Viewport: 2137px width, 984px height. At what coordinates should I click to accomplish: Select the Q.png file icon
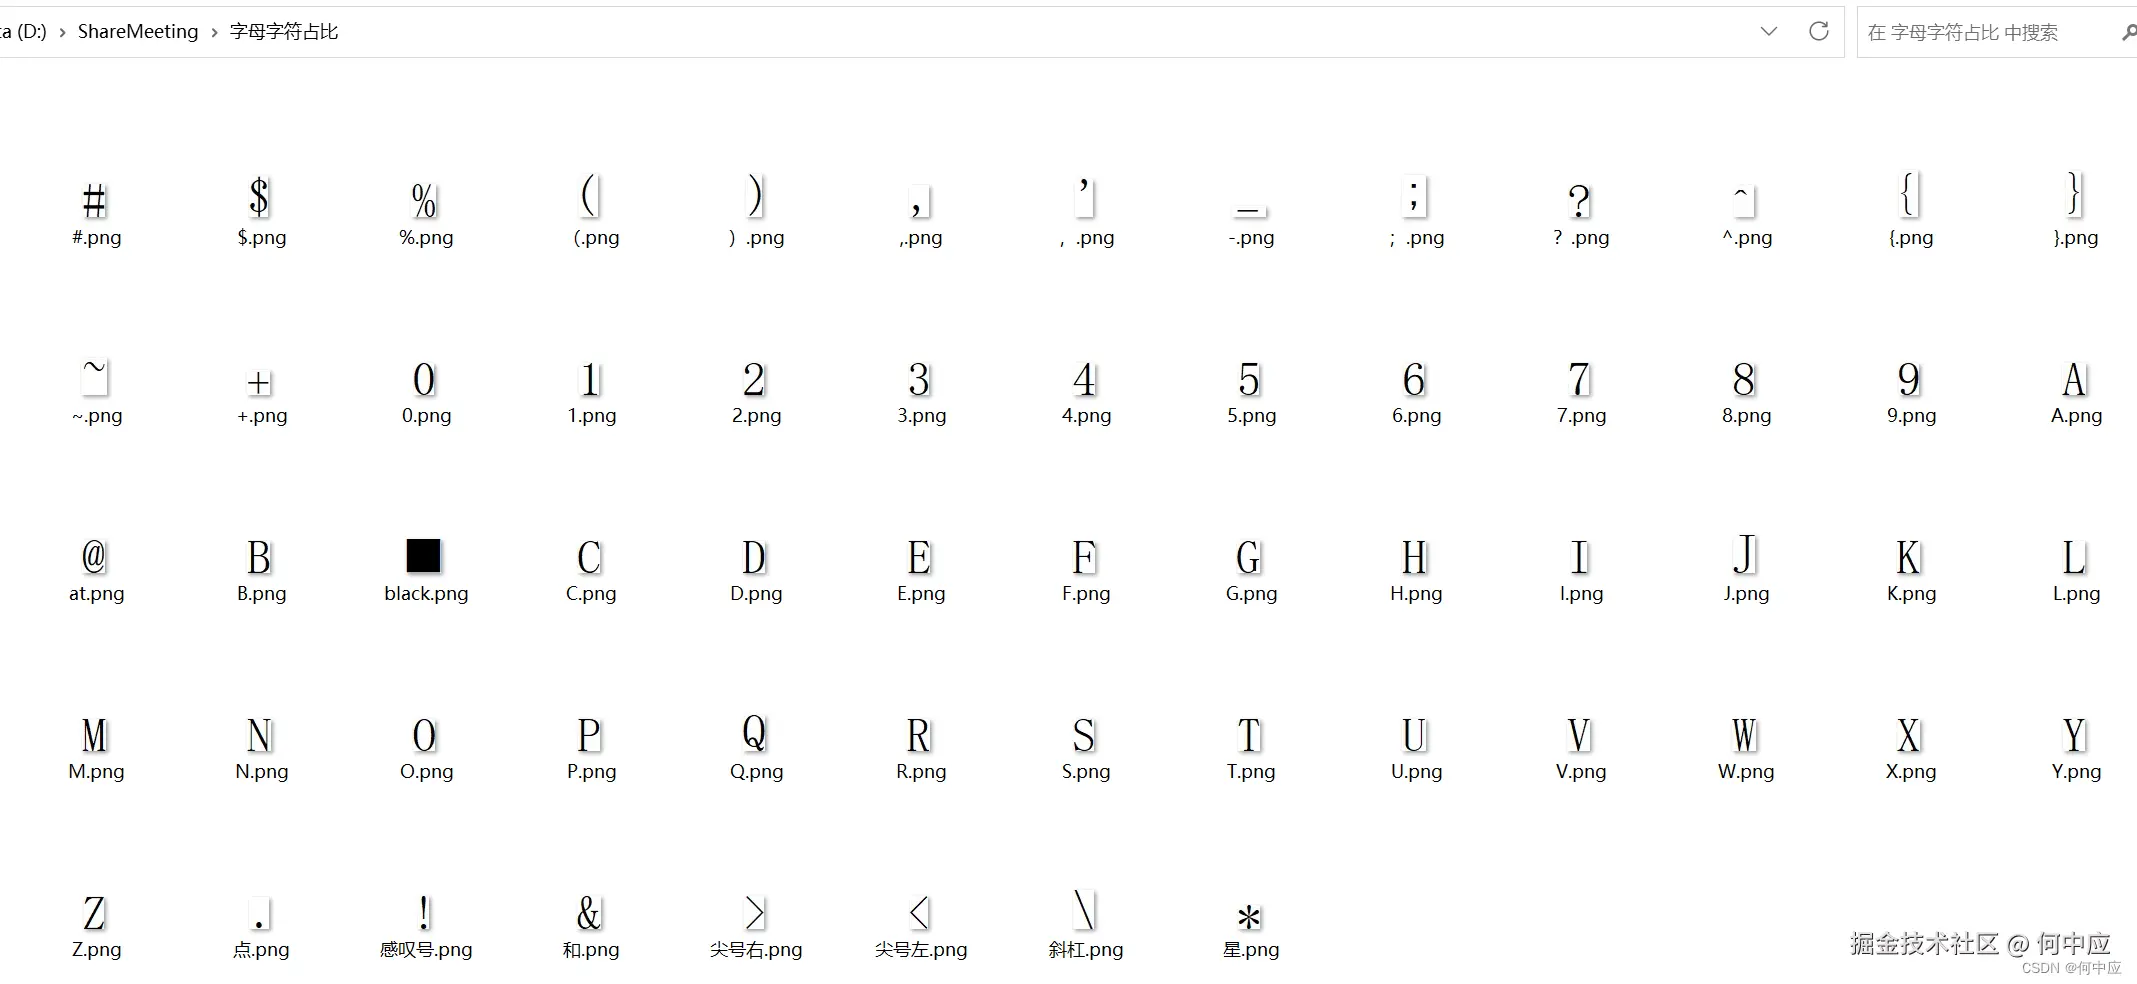coord(755,734)
